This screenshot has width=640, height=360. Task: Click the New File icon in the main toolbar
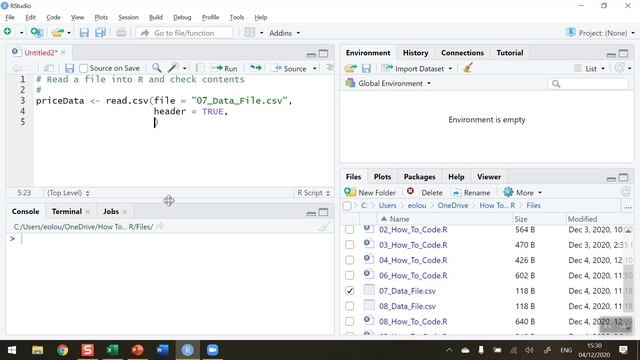click(8, 32)
